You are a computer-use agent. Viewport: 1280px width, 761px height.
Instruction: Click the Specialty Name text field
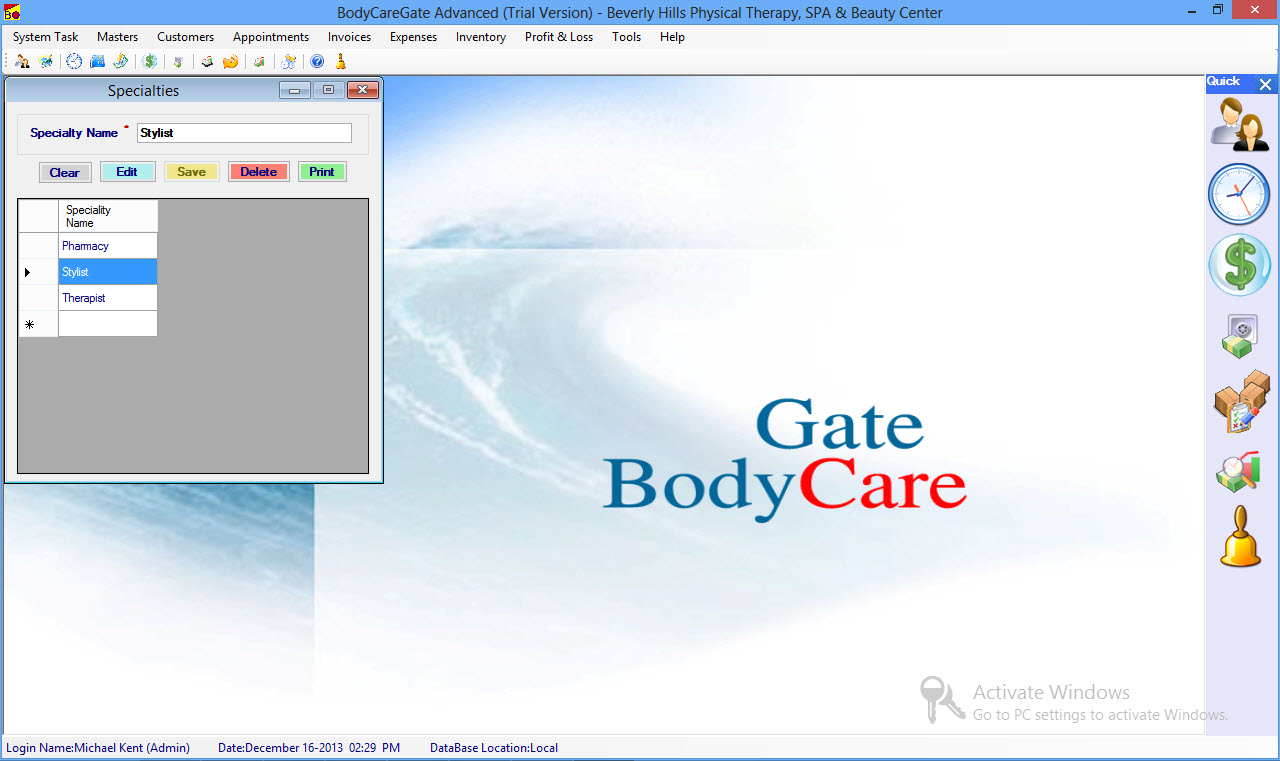(244, 133)
